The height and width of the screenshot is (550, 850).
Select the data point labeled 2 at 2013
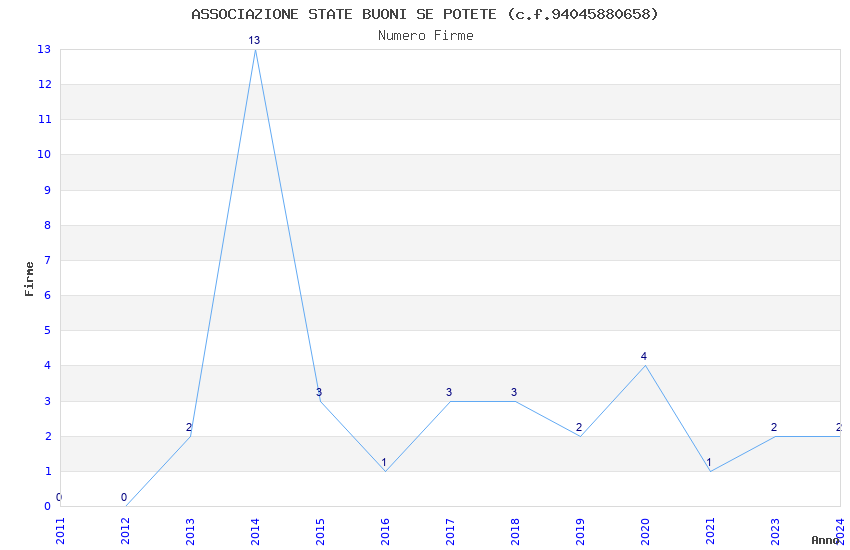(190, 436)
